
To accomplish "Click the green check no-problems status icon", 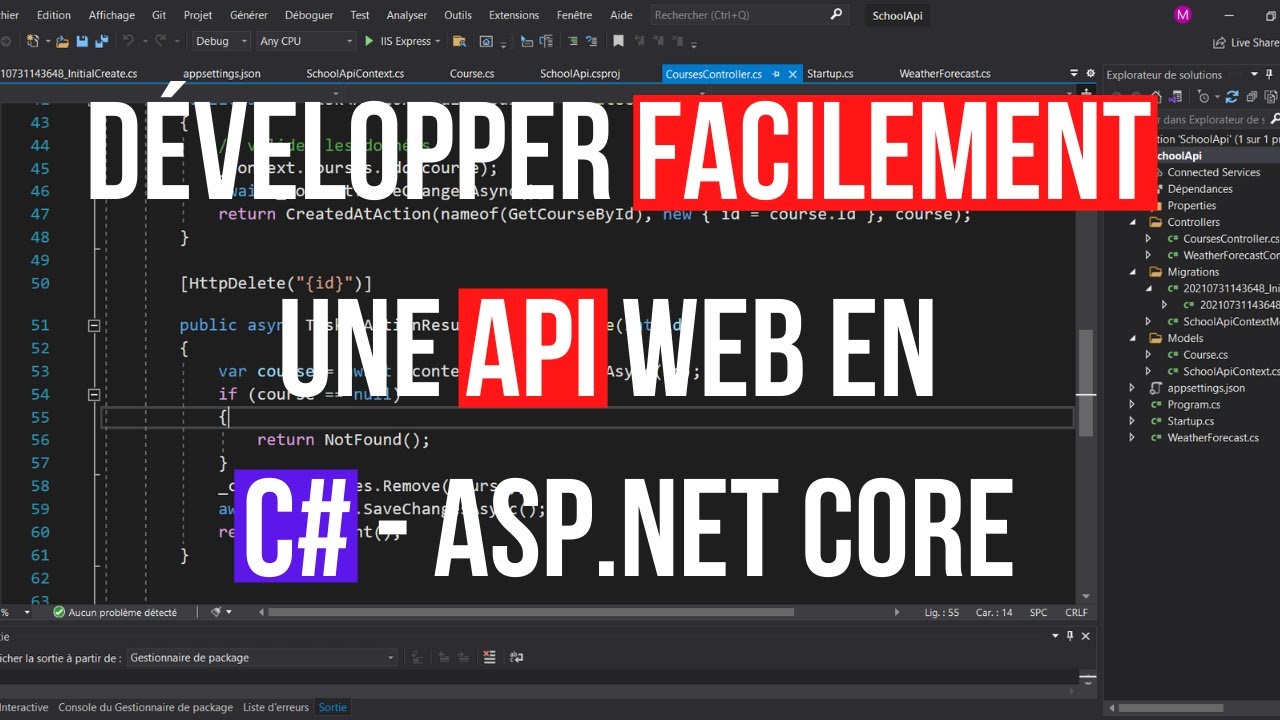I will click(x=59, y=612).
